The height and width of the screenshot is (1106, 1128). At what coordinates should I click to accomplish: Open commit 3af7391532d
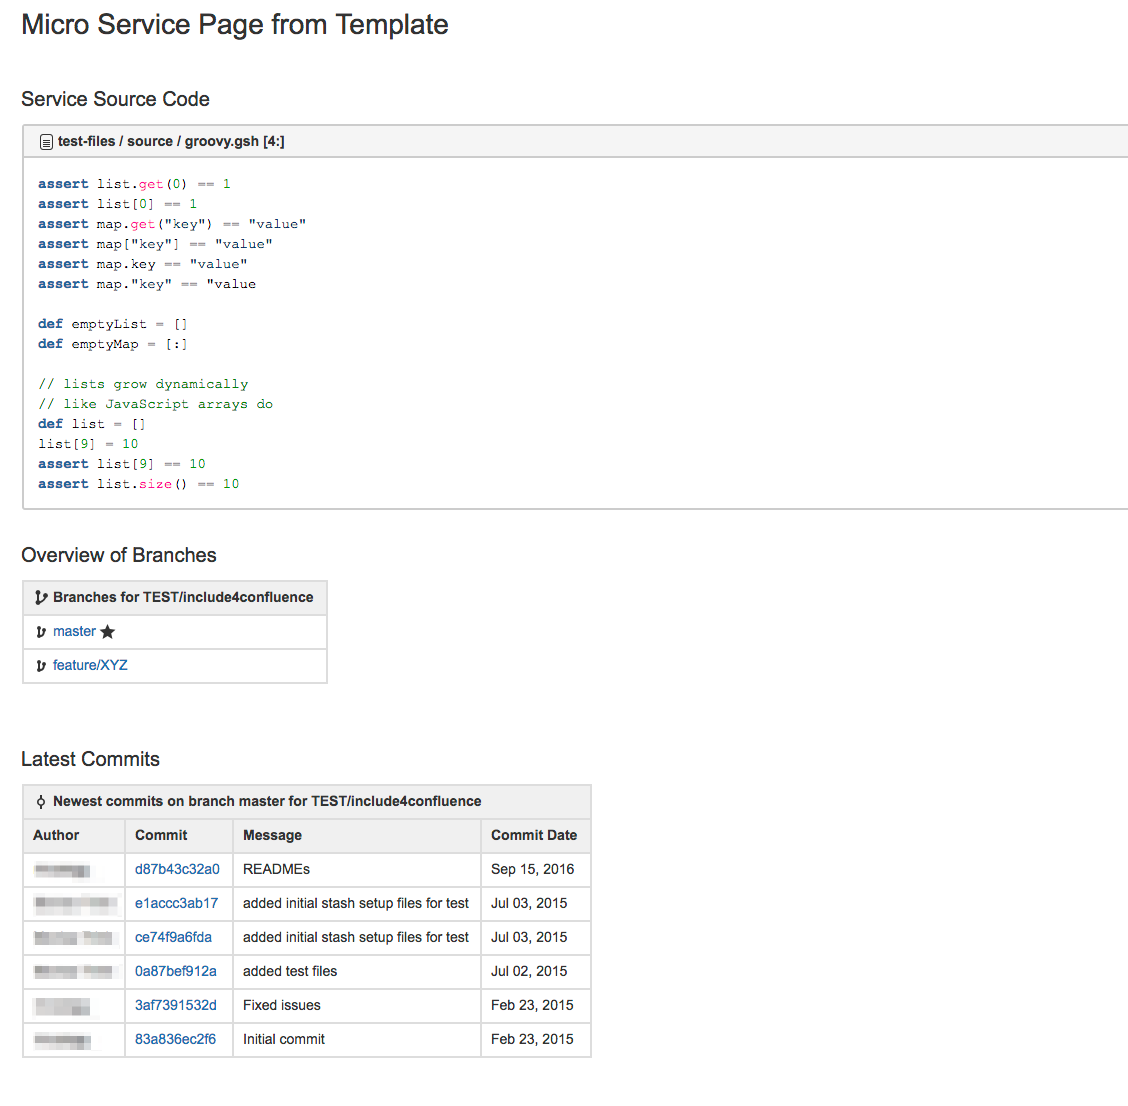177,1005
